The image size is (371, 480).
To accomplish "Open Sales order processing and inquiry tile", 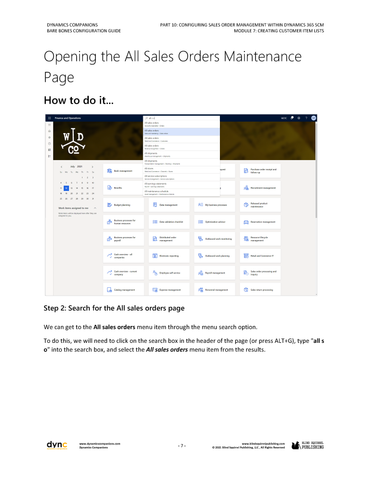I will pyautogui.click(x=260, y=273).
